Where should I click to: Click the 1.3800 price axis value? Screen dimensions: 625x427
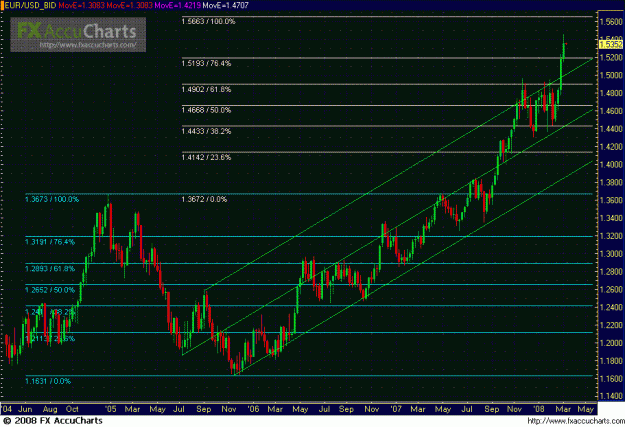[x=611, y=182]
